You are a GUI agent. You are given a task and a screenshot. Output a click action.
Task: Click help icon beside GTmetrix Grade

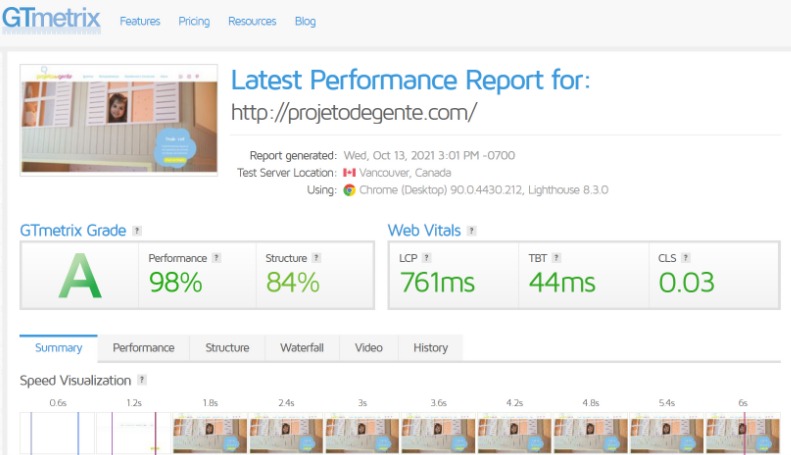tap(137, 231)
